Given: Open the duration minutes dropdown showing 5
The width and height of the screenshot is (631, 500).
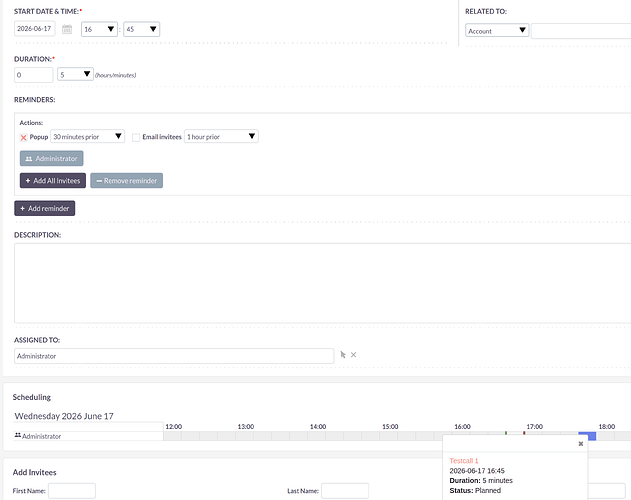Looking at the screenshot, I should coord(75,74).
